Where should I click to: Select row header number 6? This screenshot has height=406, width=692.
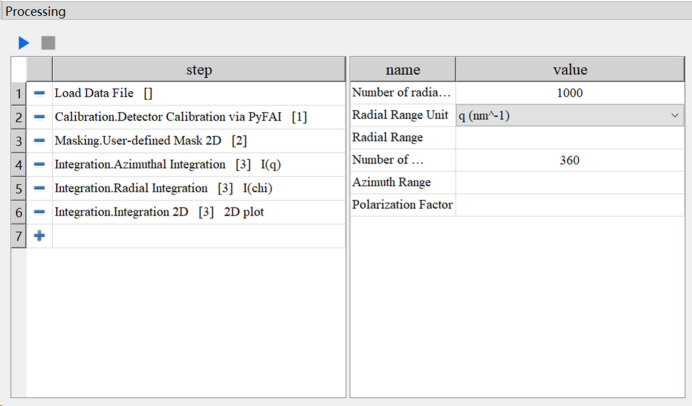(19, 213)
